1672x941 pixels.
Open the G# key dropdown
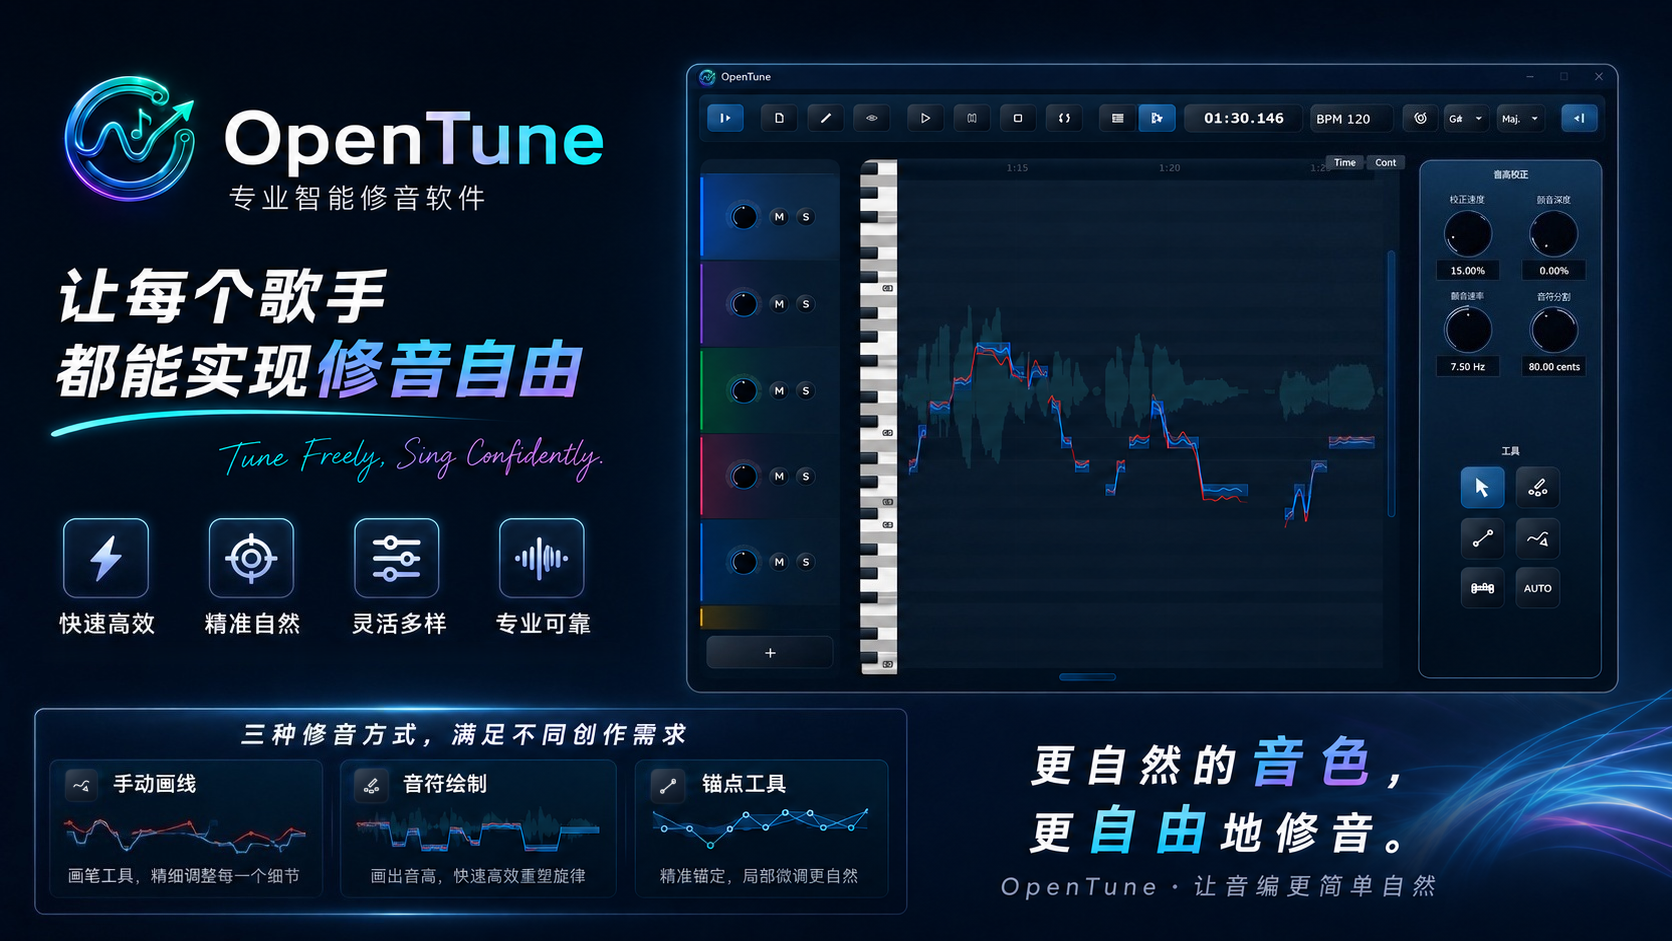1467,118
